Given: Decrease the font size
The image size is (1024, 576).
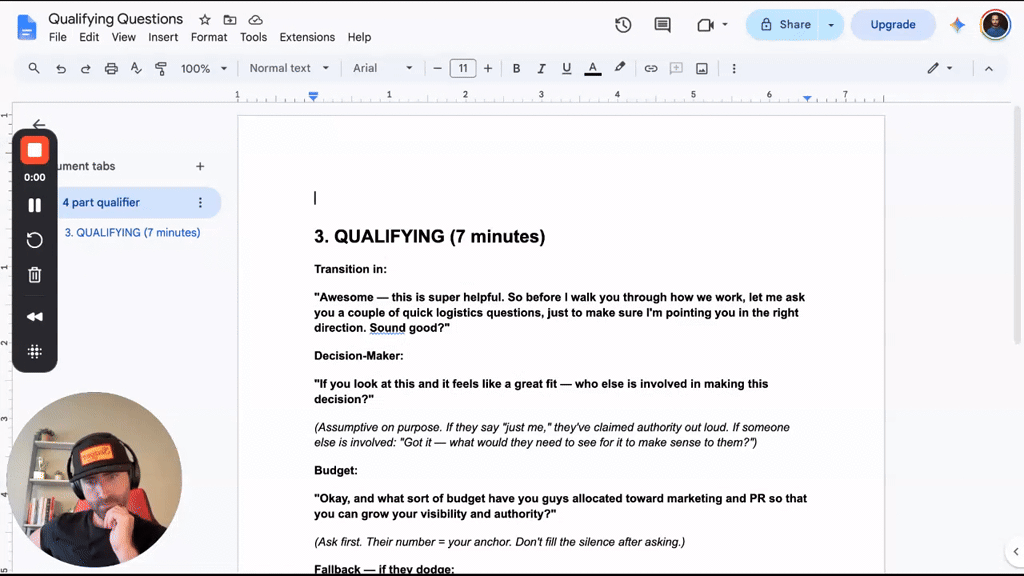Looking at the screenshot, I should pos(438,68).
